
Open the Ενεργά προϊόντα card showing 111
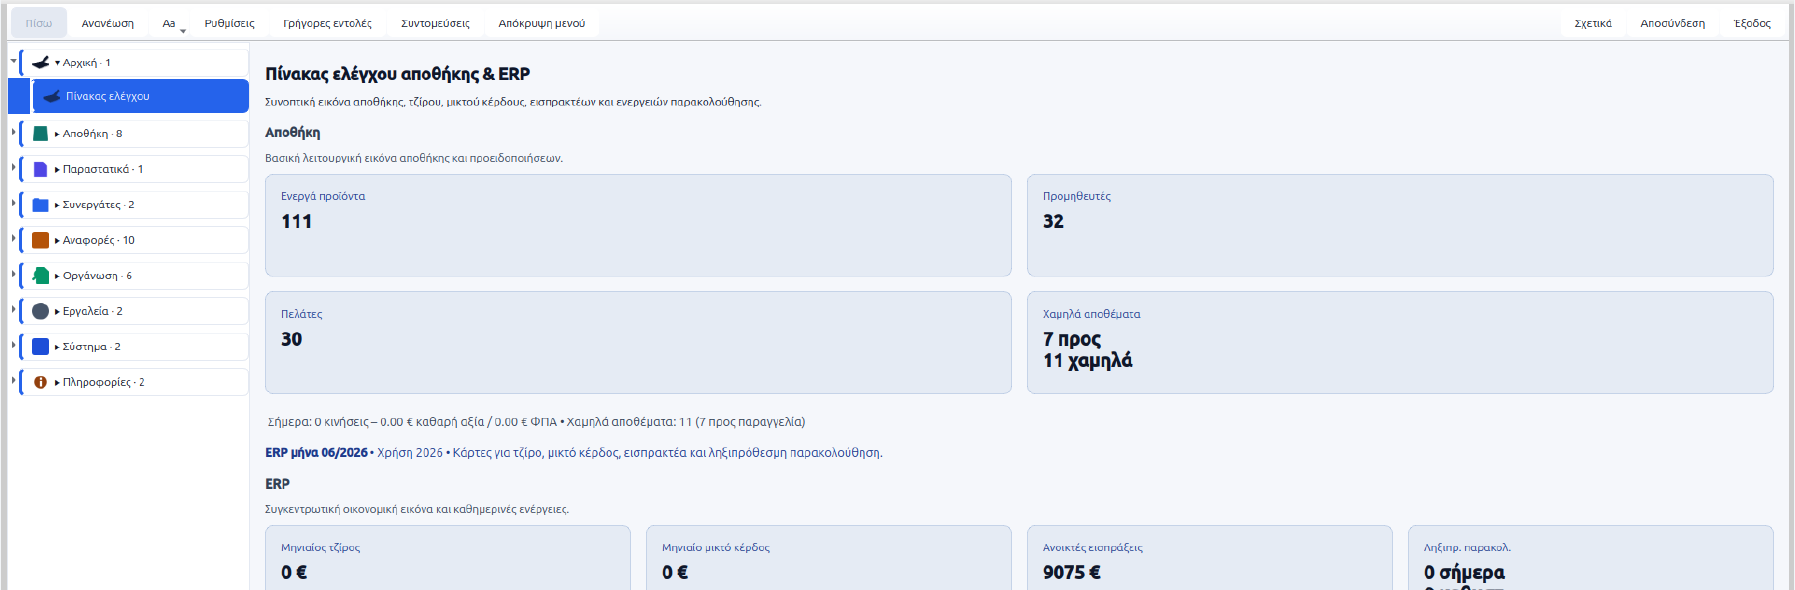[638, 225]
